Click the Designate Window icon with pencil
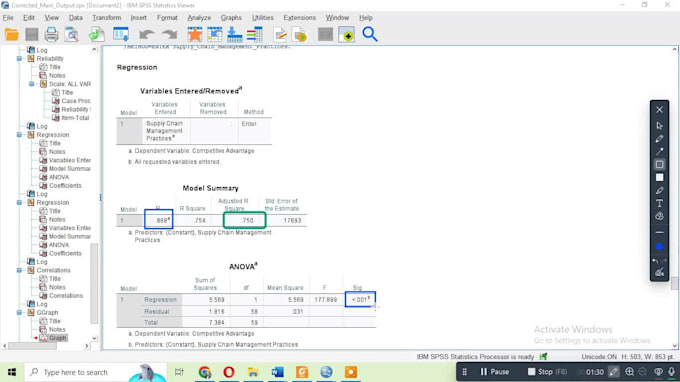 pyautogui.click(x=280, y=34)
